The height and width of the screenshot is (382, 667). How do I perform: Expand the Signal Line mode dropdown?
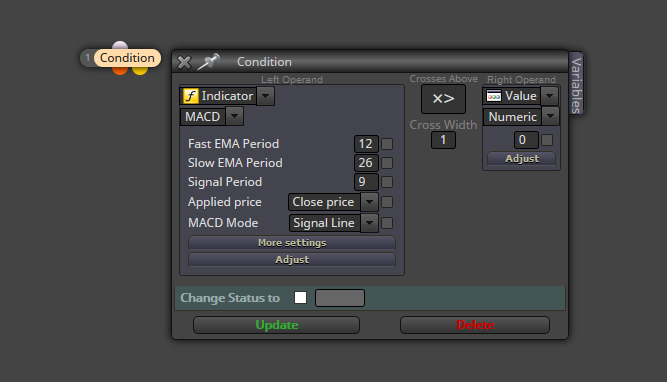pyautogui.click(x=370, y=222)
